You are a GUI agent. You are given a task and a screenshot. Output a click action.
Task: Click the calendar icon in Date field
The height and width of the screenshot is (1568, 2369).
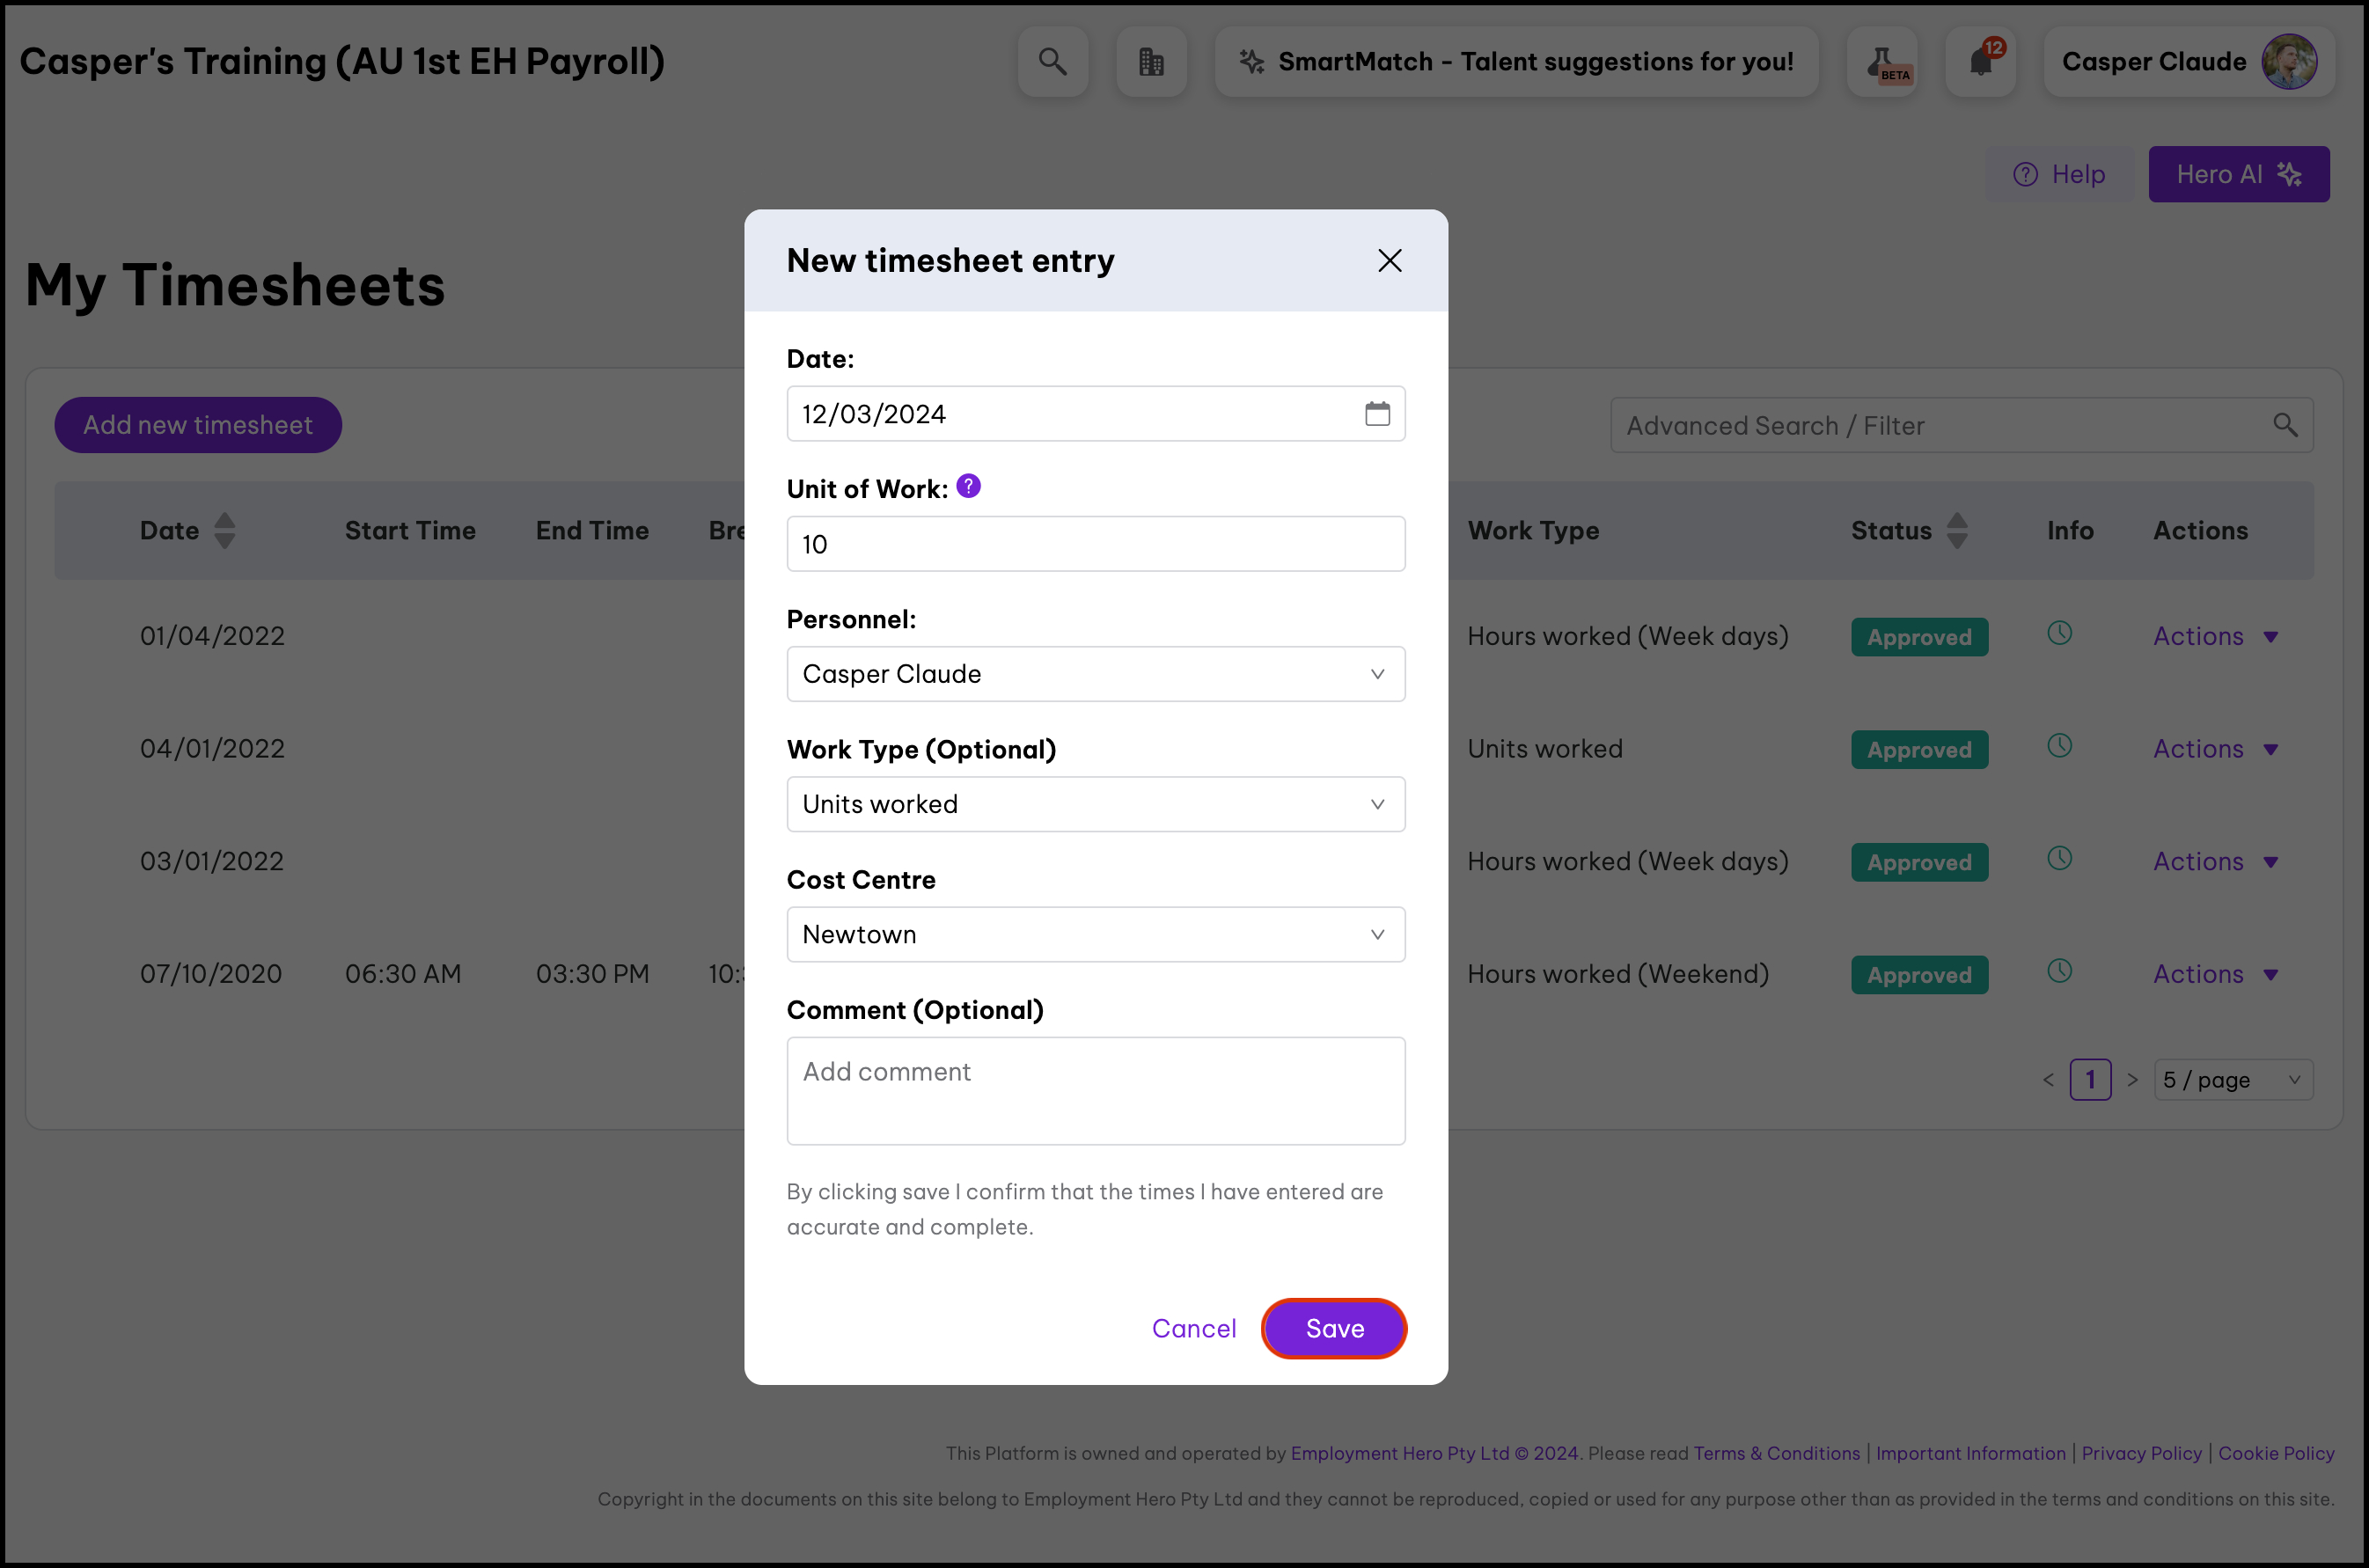1377,413
